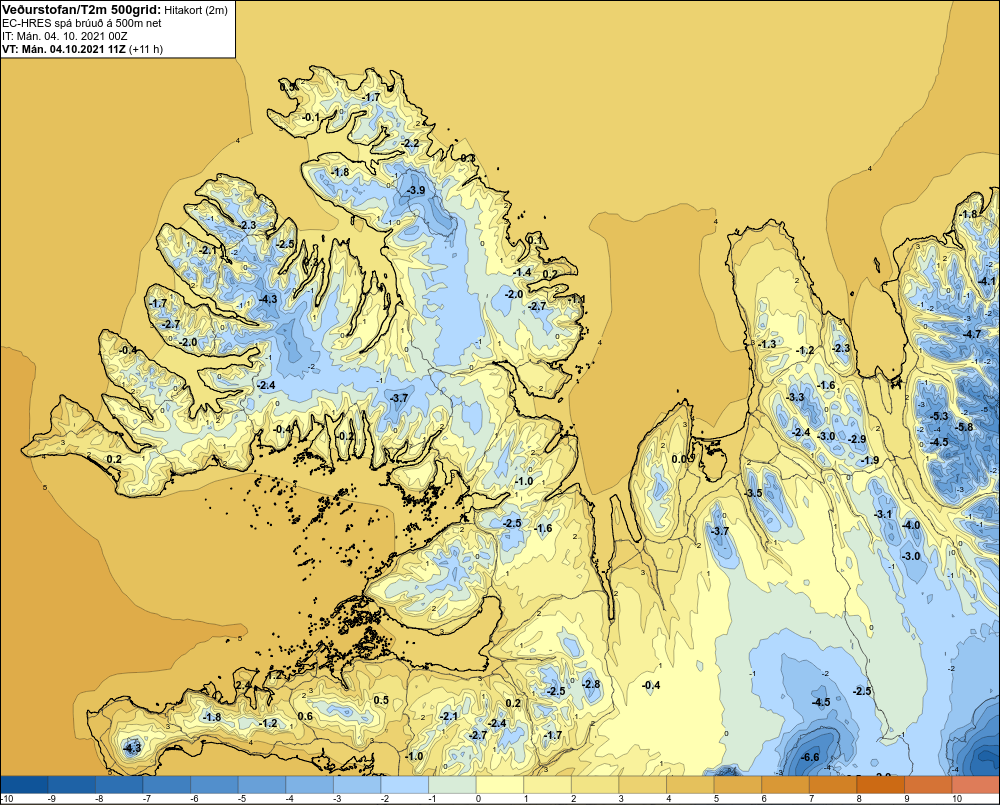Click the -1.9 temperature value
The width and height of the screenshot is (1000, 805).
coord(871,461)
